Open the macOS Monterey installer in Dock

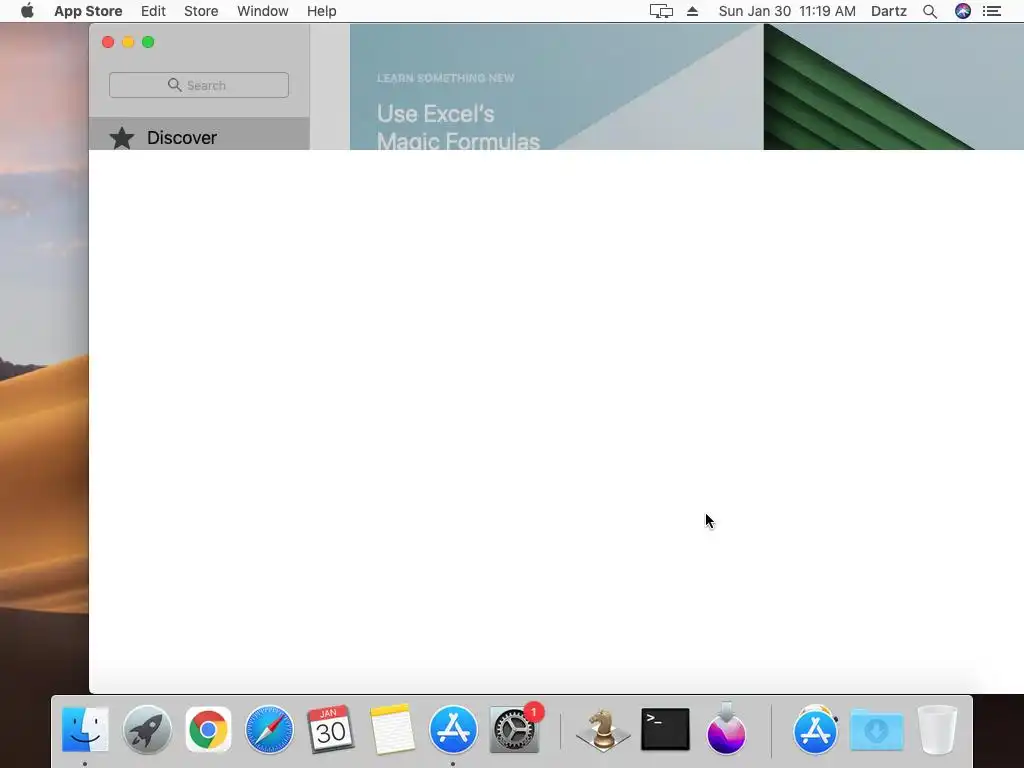726,729
